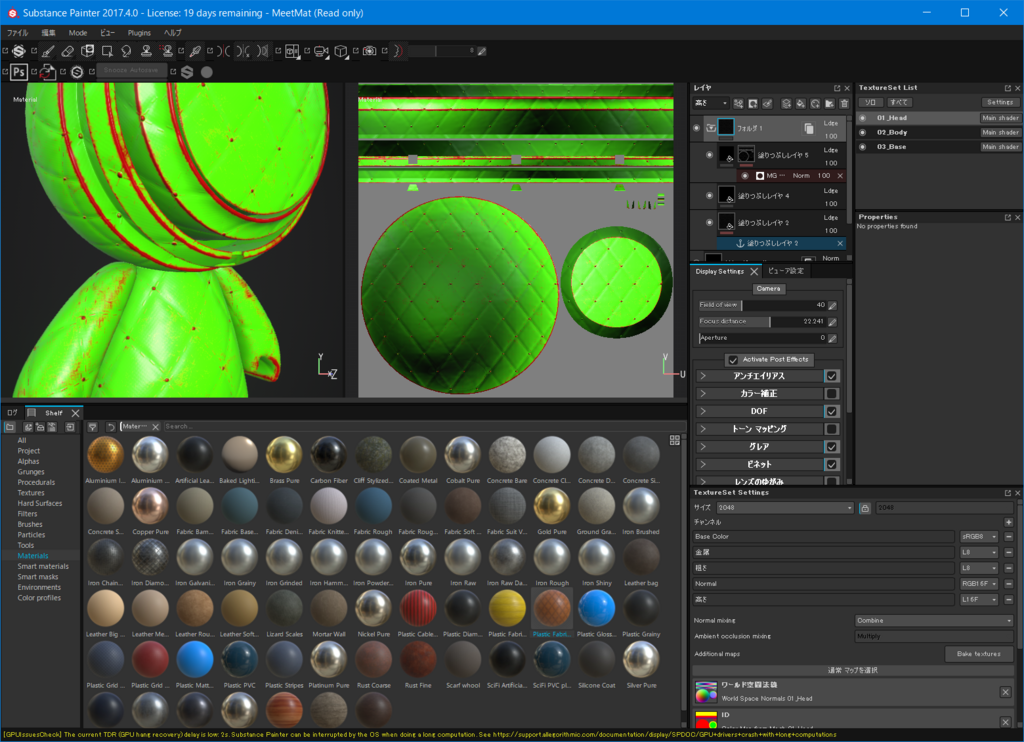Toggle the アンチエイリアス checkbox

[x=831, y=376]
